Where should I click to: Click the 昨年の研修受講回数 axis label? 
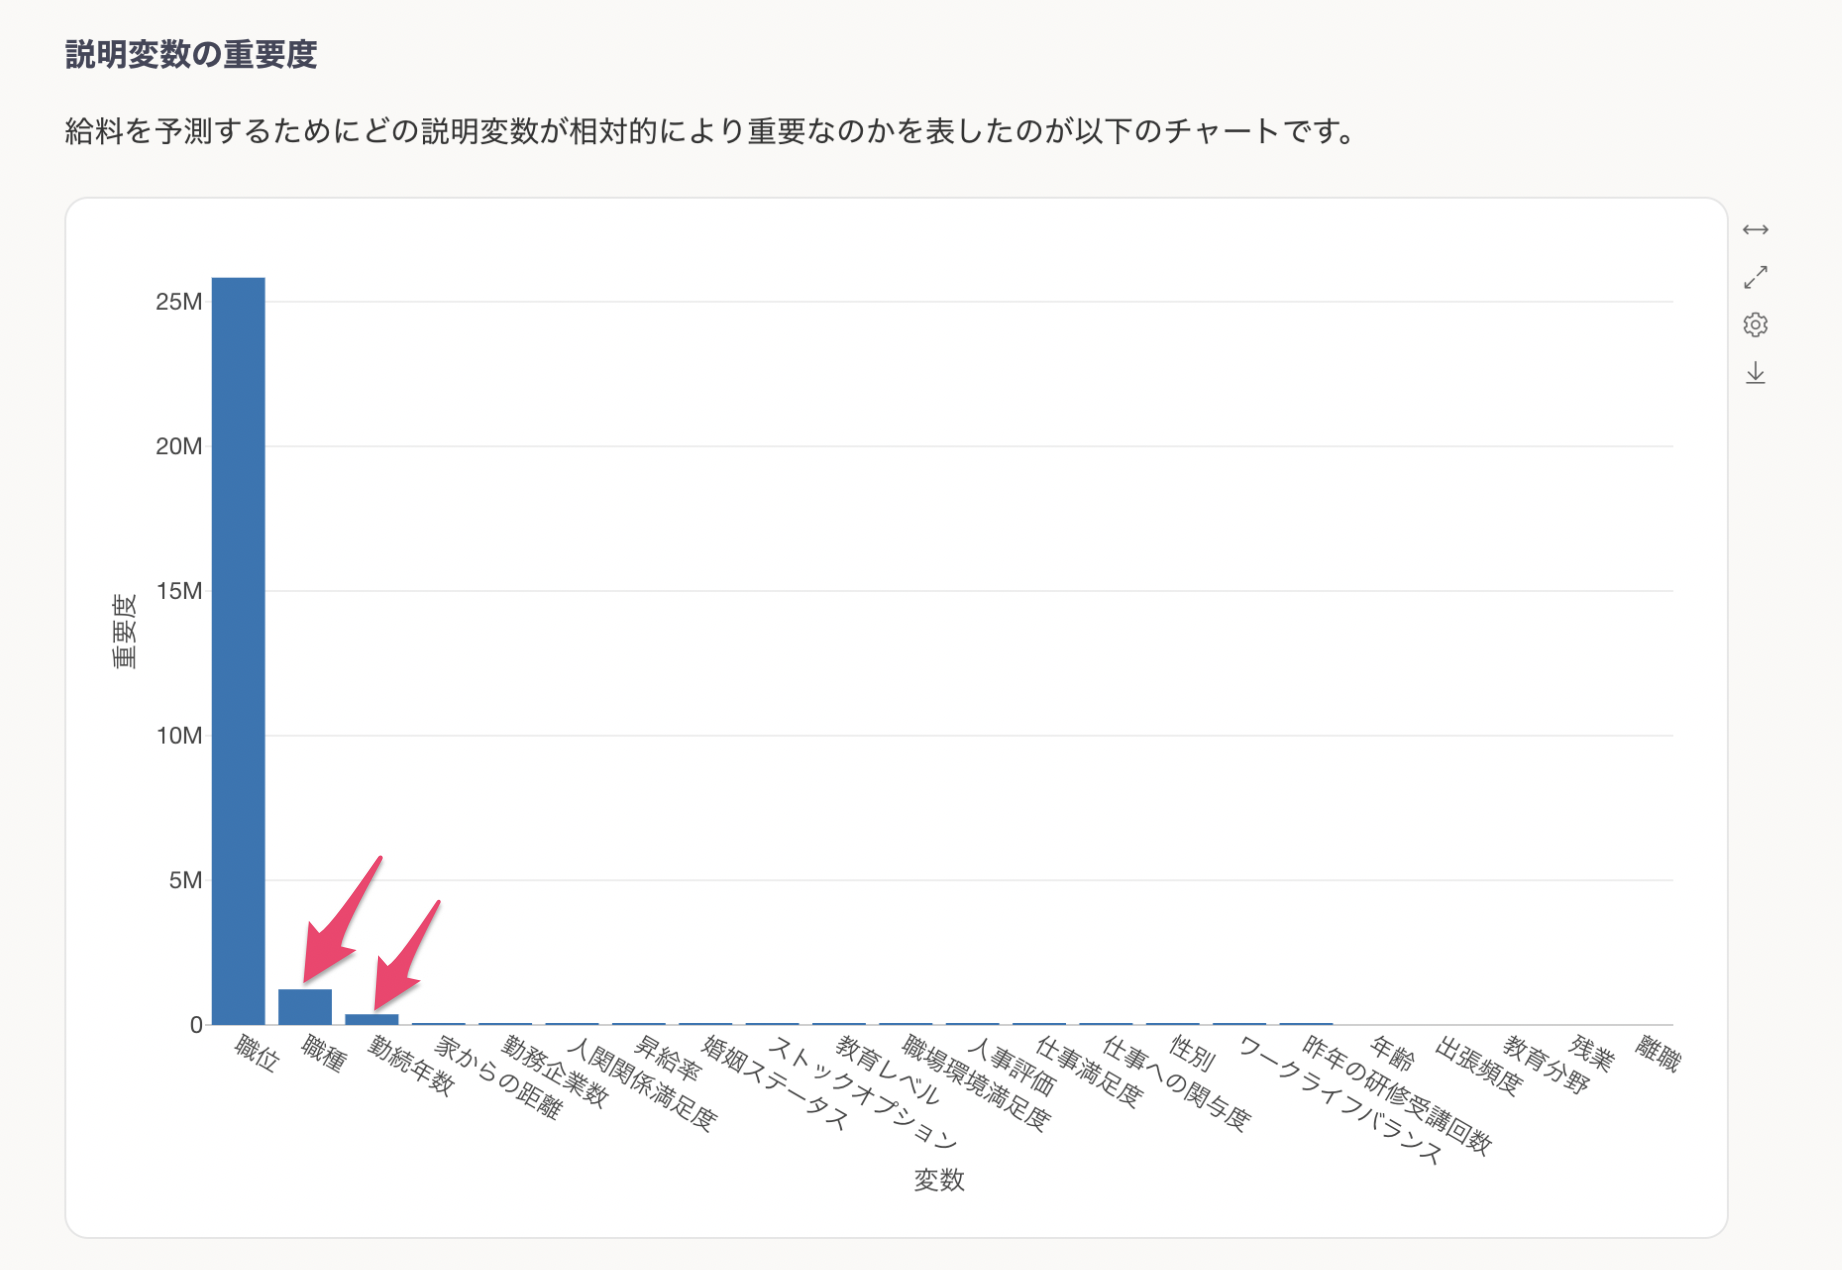(1396, 1095)
